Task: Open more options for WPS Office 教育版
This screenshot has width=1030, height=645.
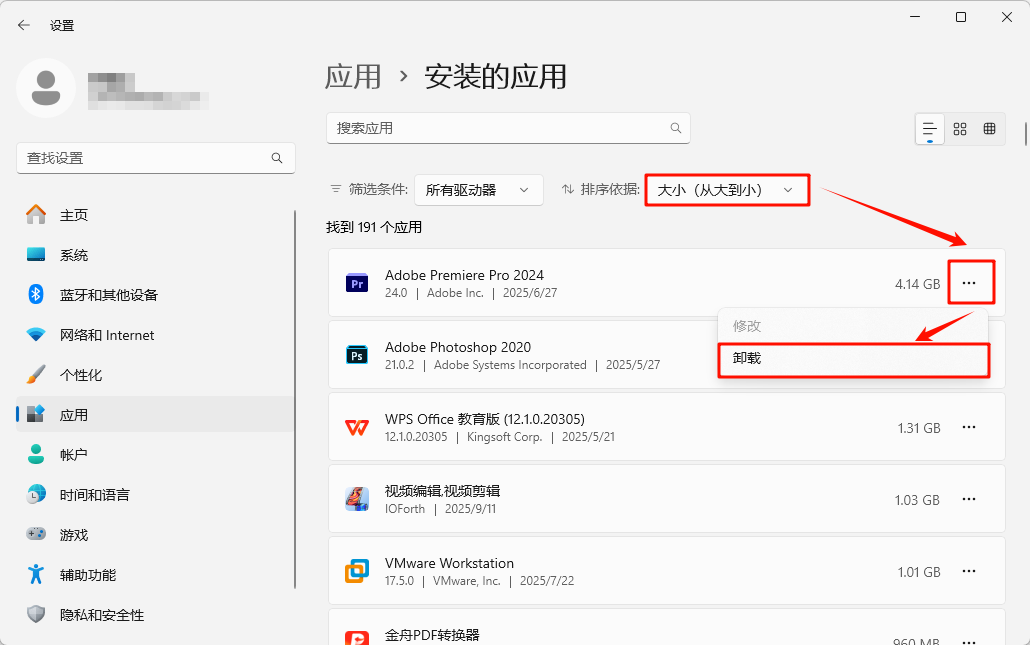Action: (969, 428)
